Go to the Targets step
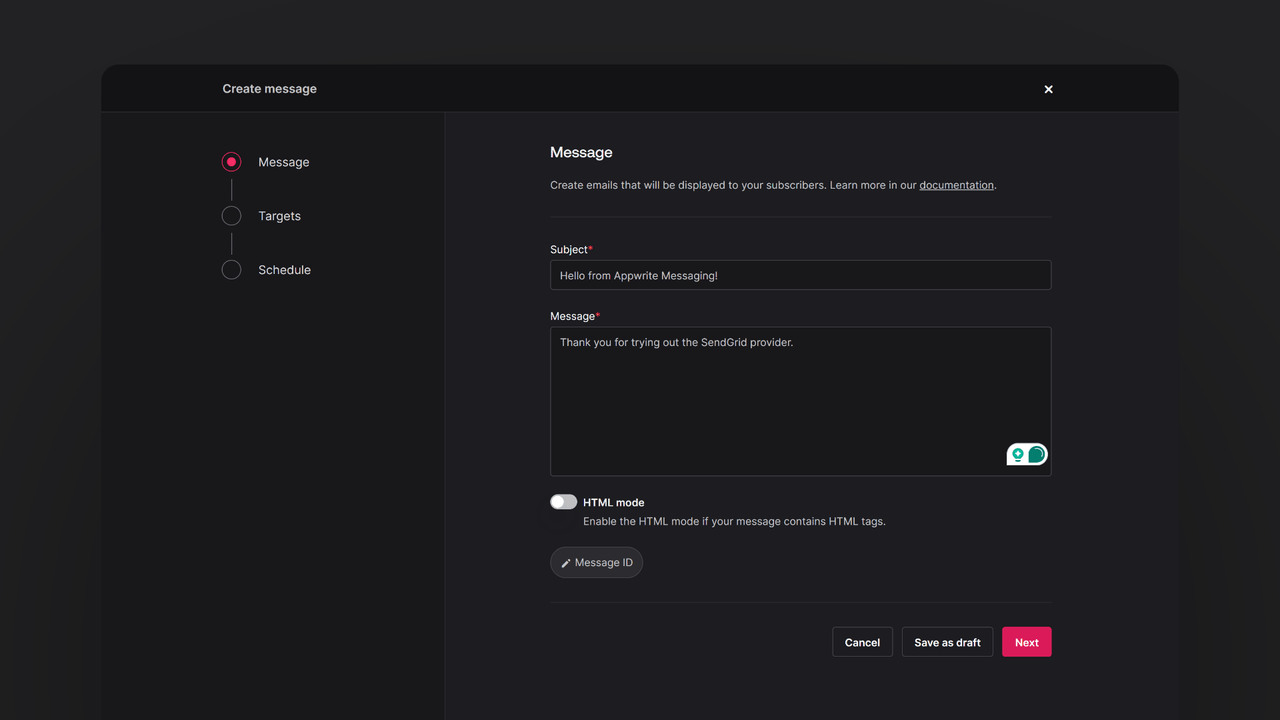Viewport: 1280px width, 720px height. [262, 216]
